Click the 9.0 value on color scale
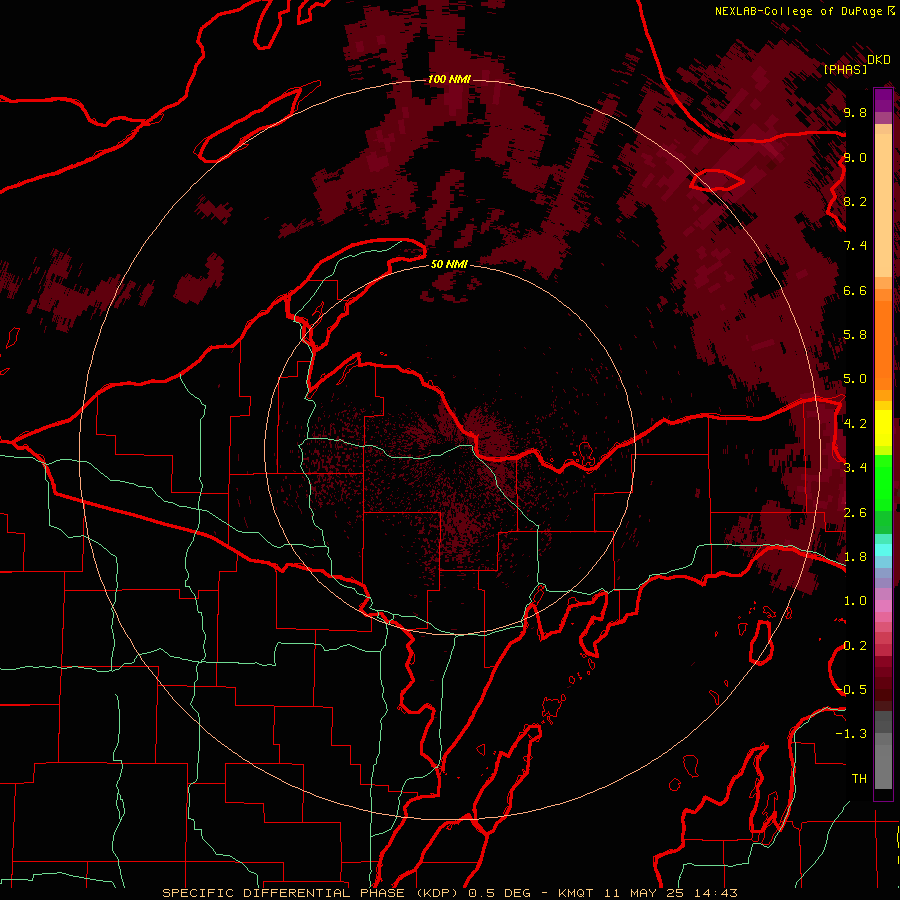Image resolution: width=900 pixels, height=900 pixels. tap(855, 157)
